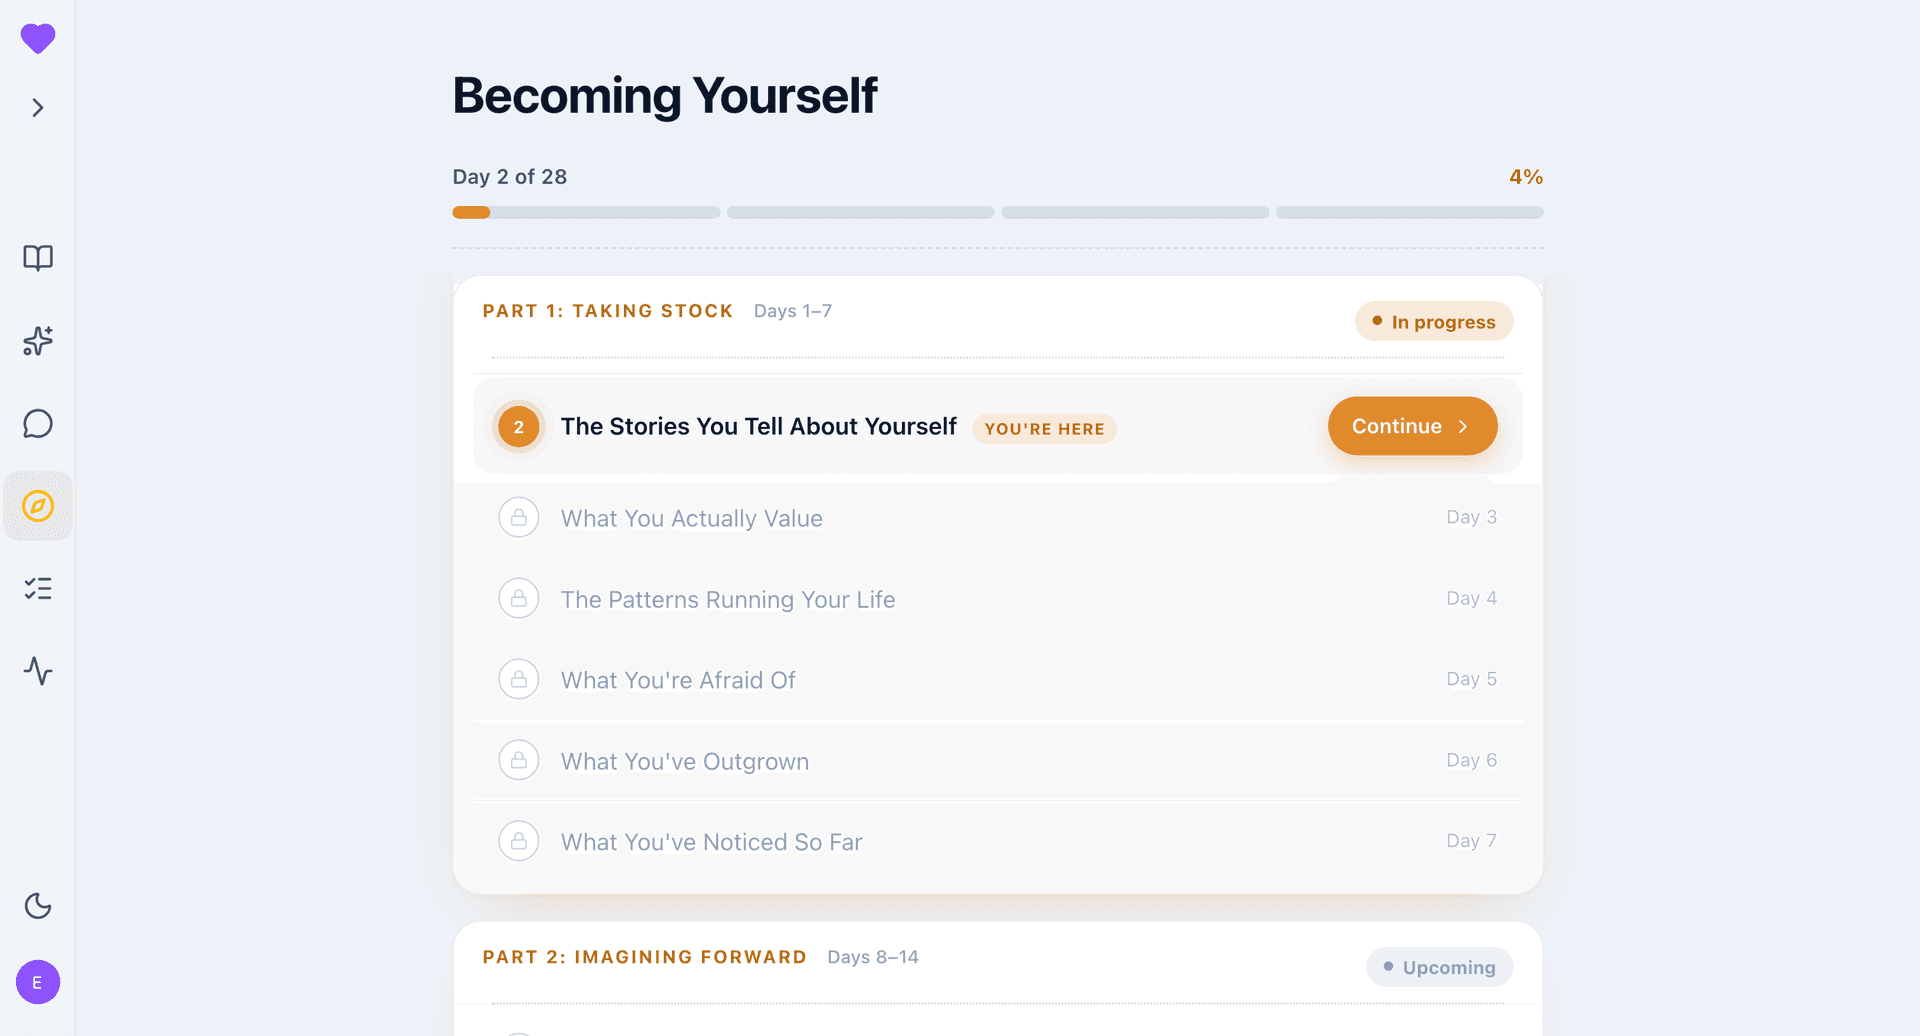Click the Upcoming status badge on Part 2
1920x1036 pixels.
pos(1439,967)
